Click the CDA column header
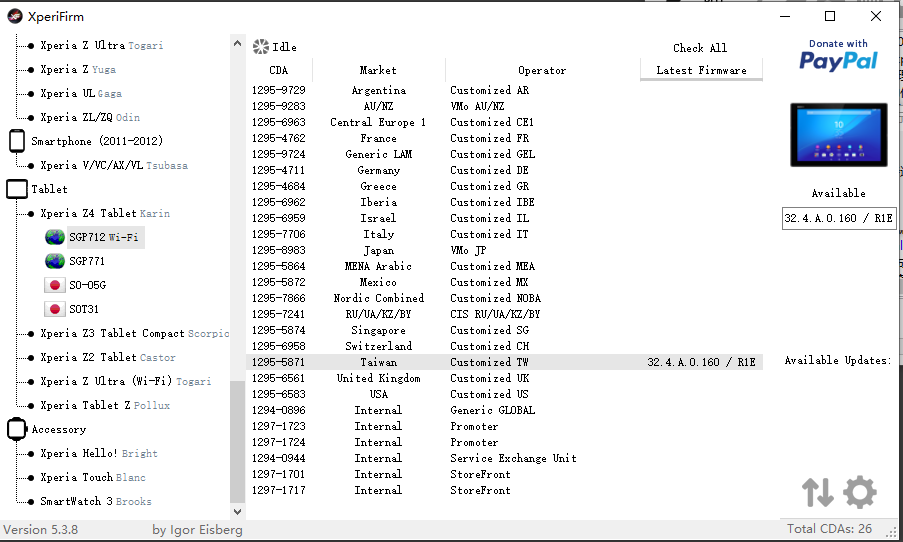This screenshot has width=903, height=542. (279, 70)
